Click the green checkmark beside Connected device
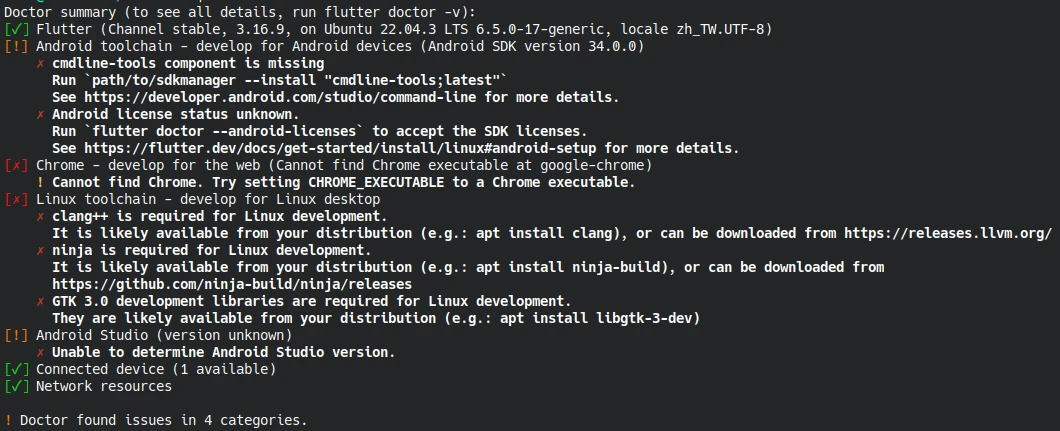 pyautogui.click(x=16, y=370)
